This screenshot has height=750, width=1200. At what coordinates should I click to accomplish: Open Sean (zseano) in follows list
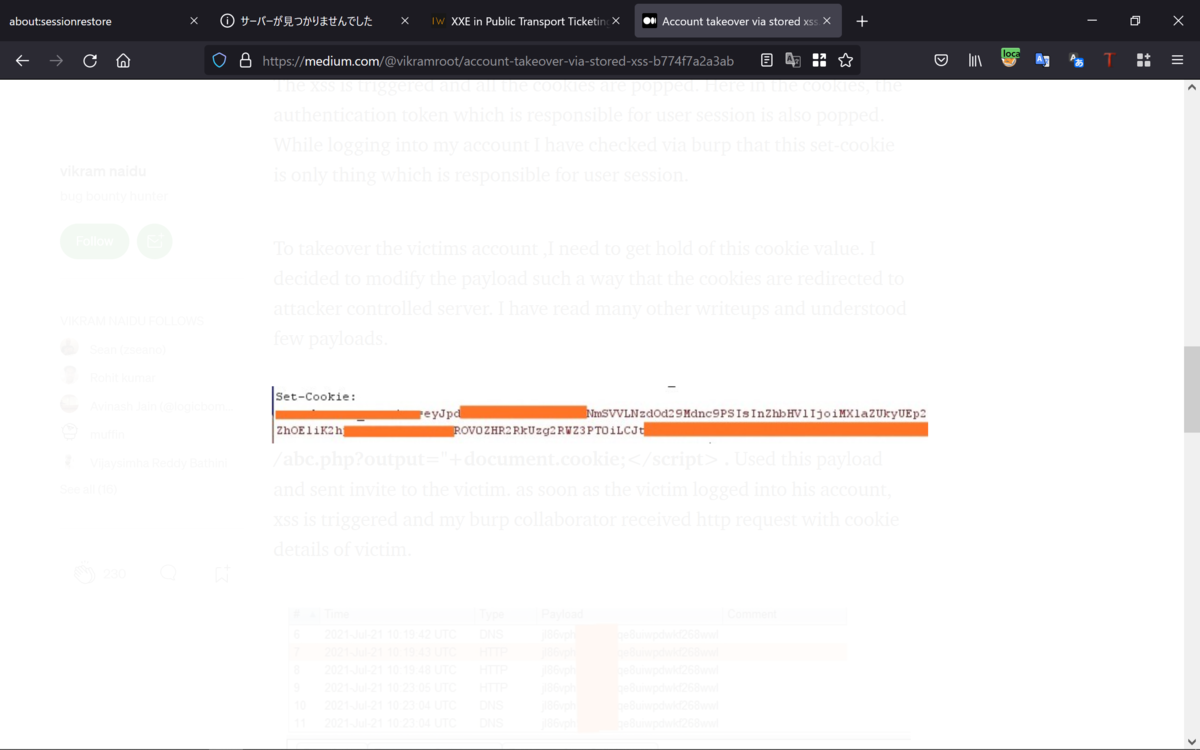click(x=128, y=349)
